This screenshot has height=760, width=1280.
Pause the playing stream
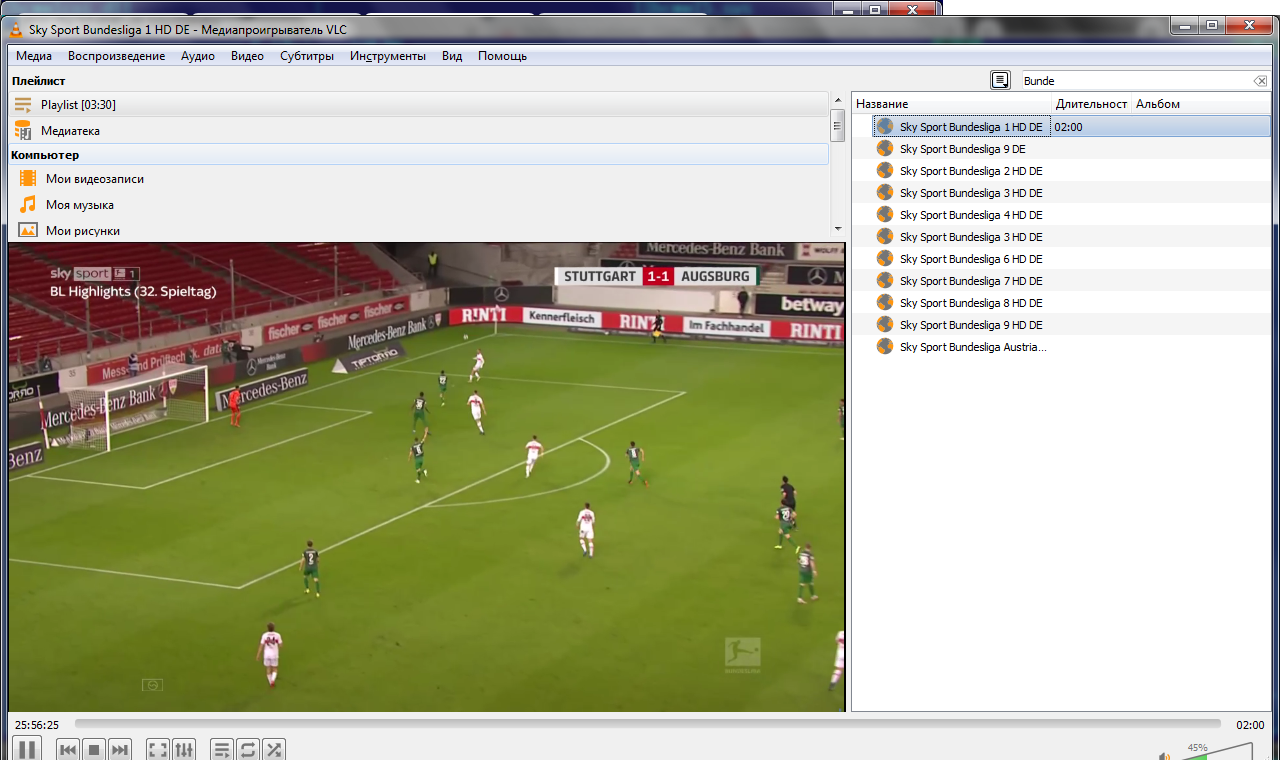coord(27,749)
